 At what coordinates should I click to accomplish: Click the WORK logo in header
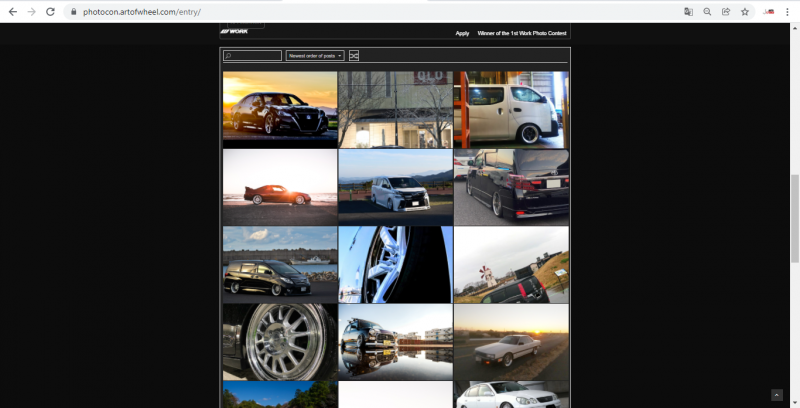233,32
